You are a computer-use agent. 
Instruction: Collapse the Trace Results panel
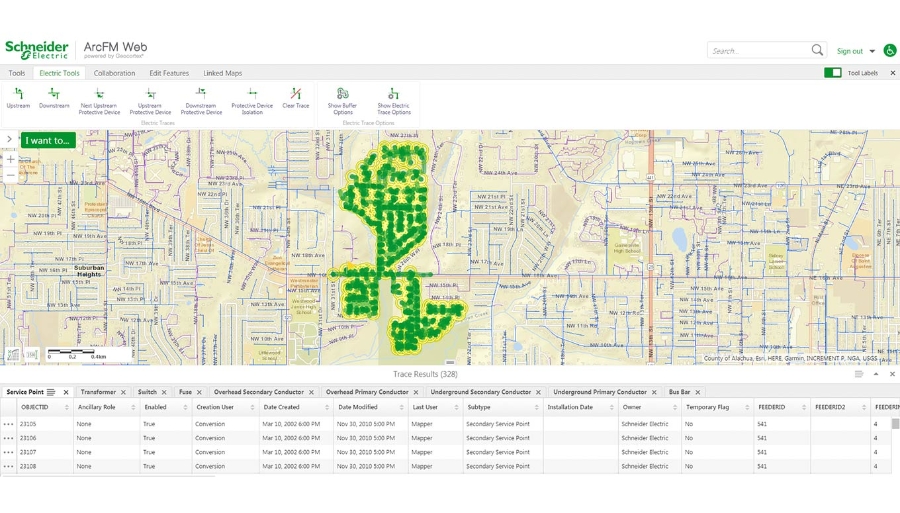click(x=876, y=374)
